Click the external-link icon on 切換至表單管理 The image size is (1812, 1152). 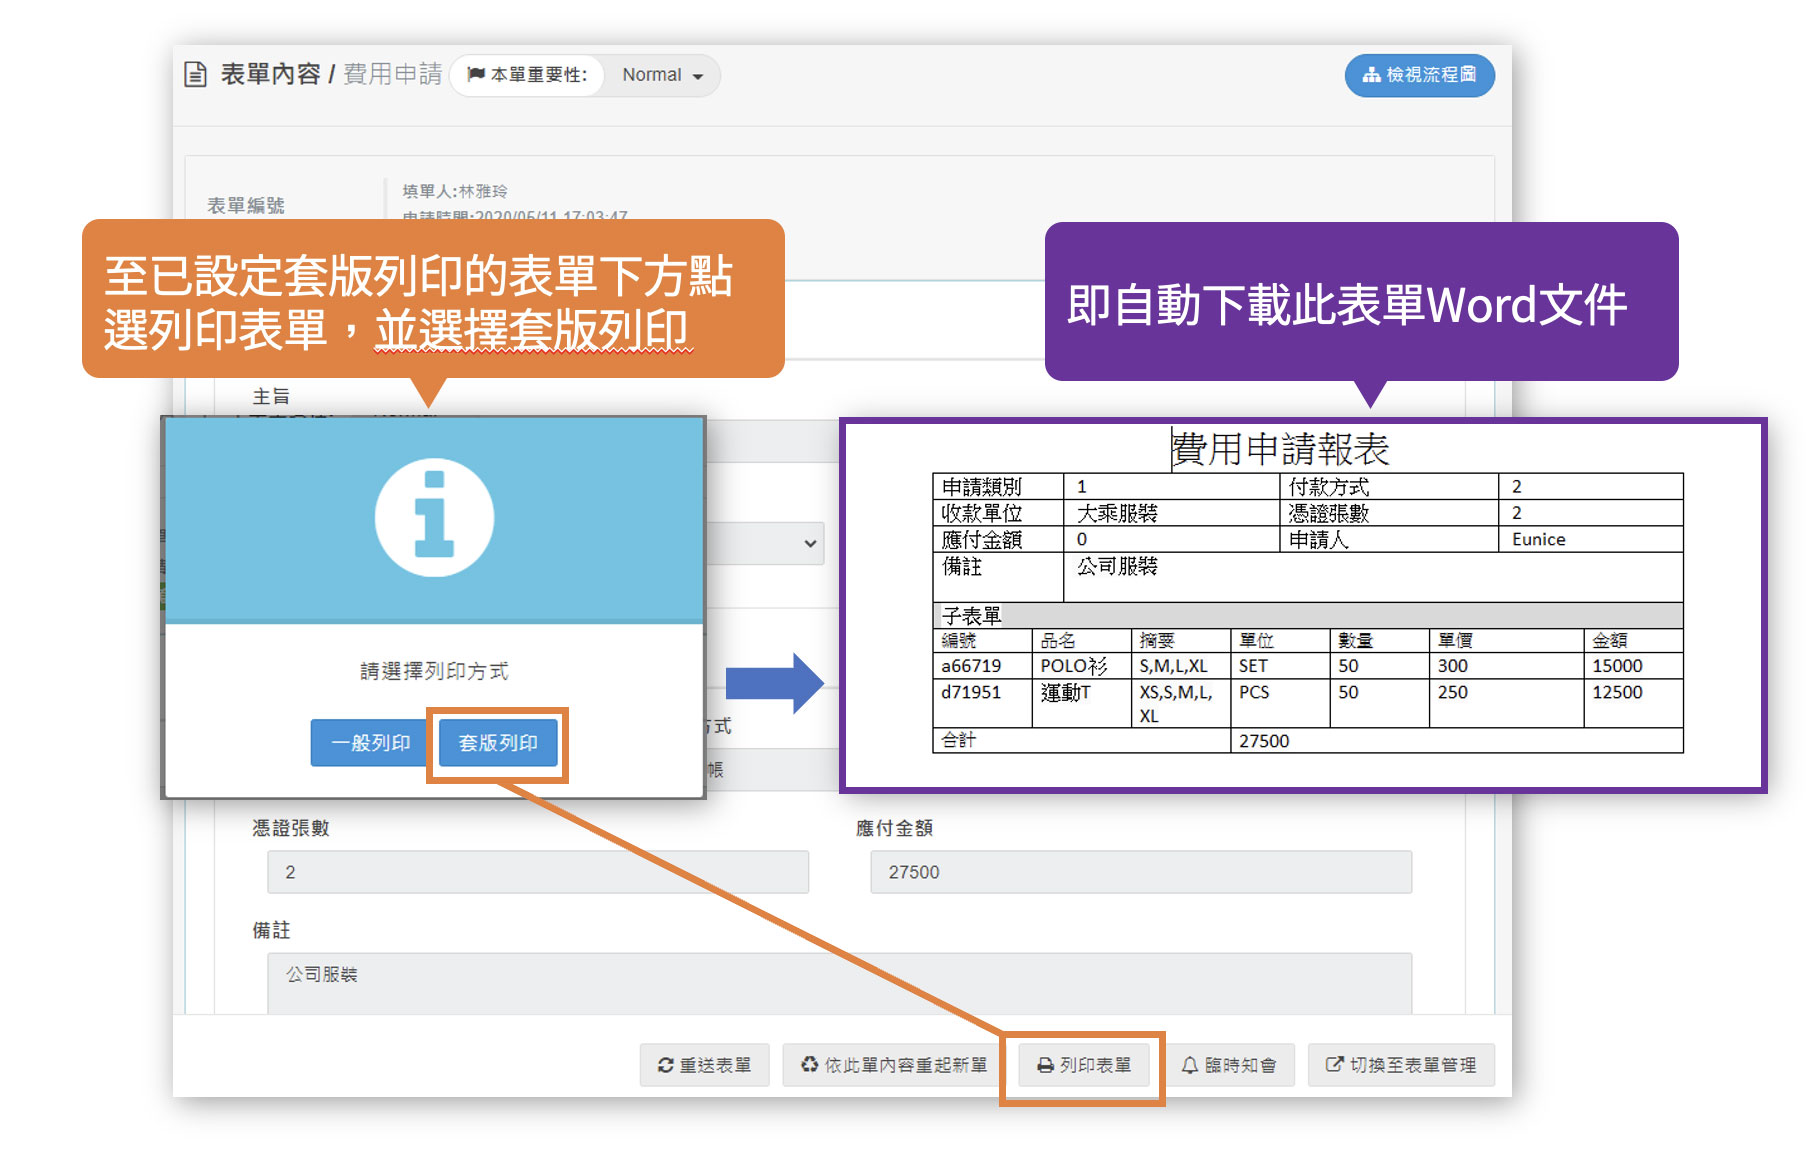pos(1334,1065)
